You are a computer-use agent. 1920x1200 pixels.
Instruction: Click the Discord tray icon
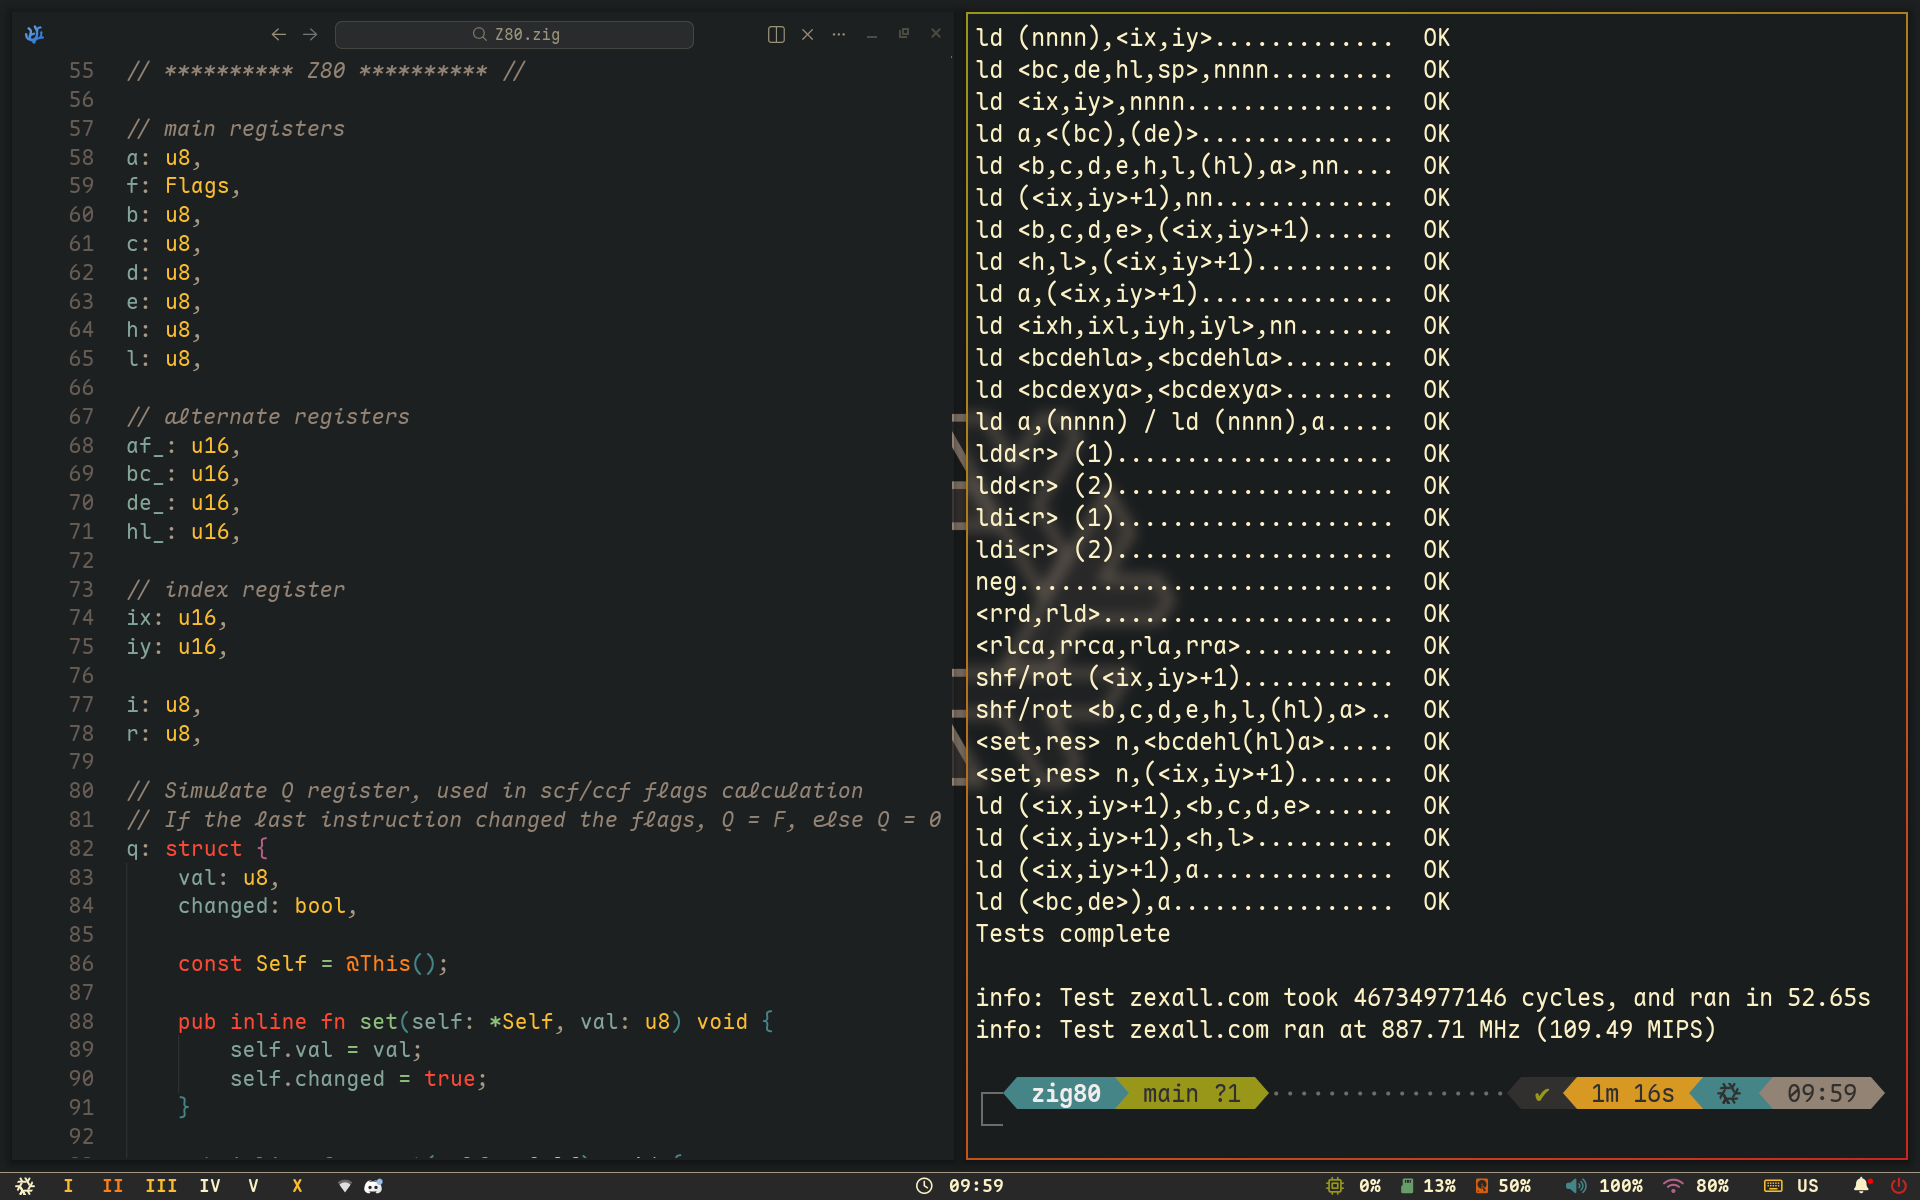(373, 1186)
